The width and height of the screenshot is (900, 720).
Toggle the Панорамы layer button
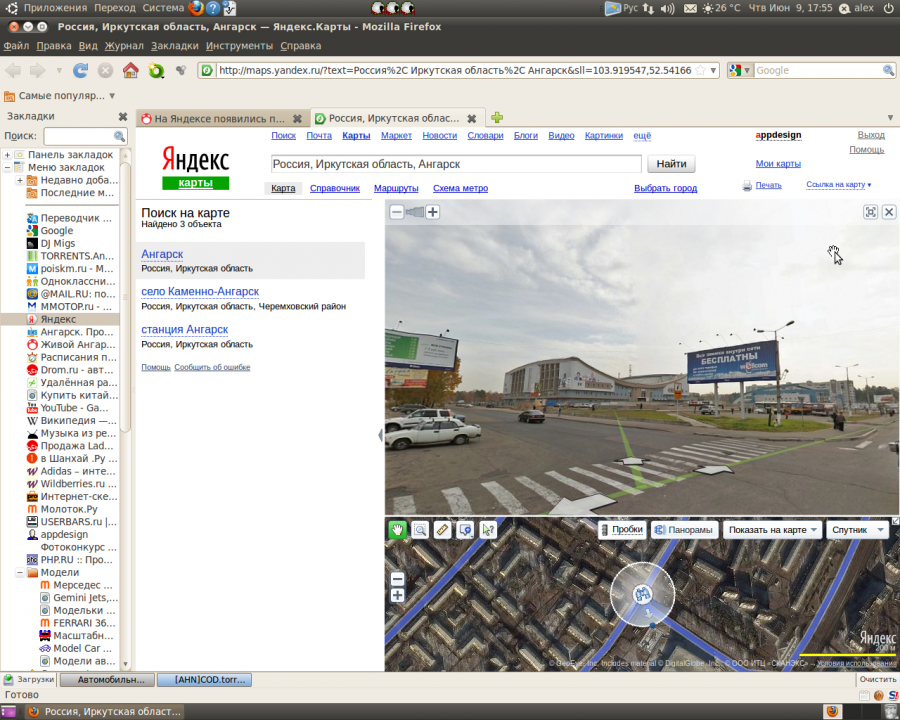click(x=684, y=530)
